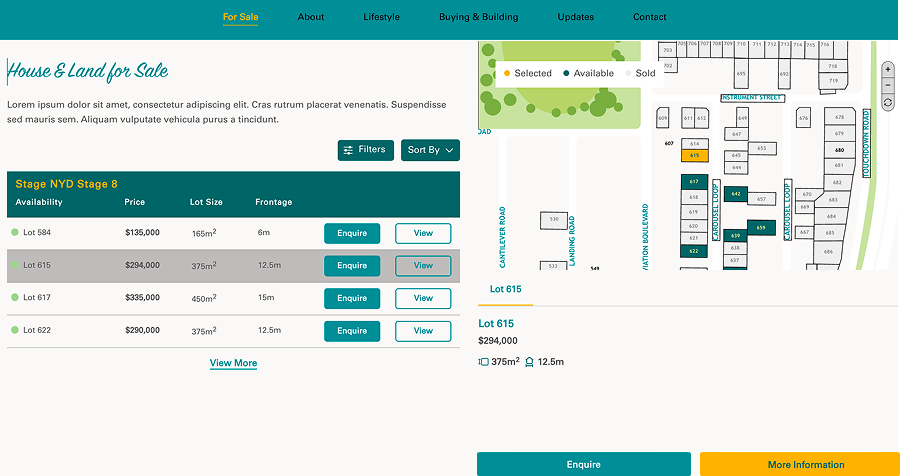Viewport: 900px width, 476px height.
Task: Expand the Sort By dropdown
Action: tap(430, 150)
